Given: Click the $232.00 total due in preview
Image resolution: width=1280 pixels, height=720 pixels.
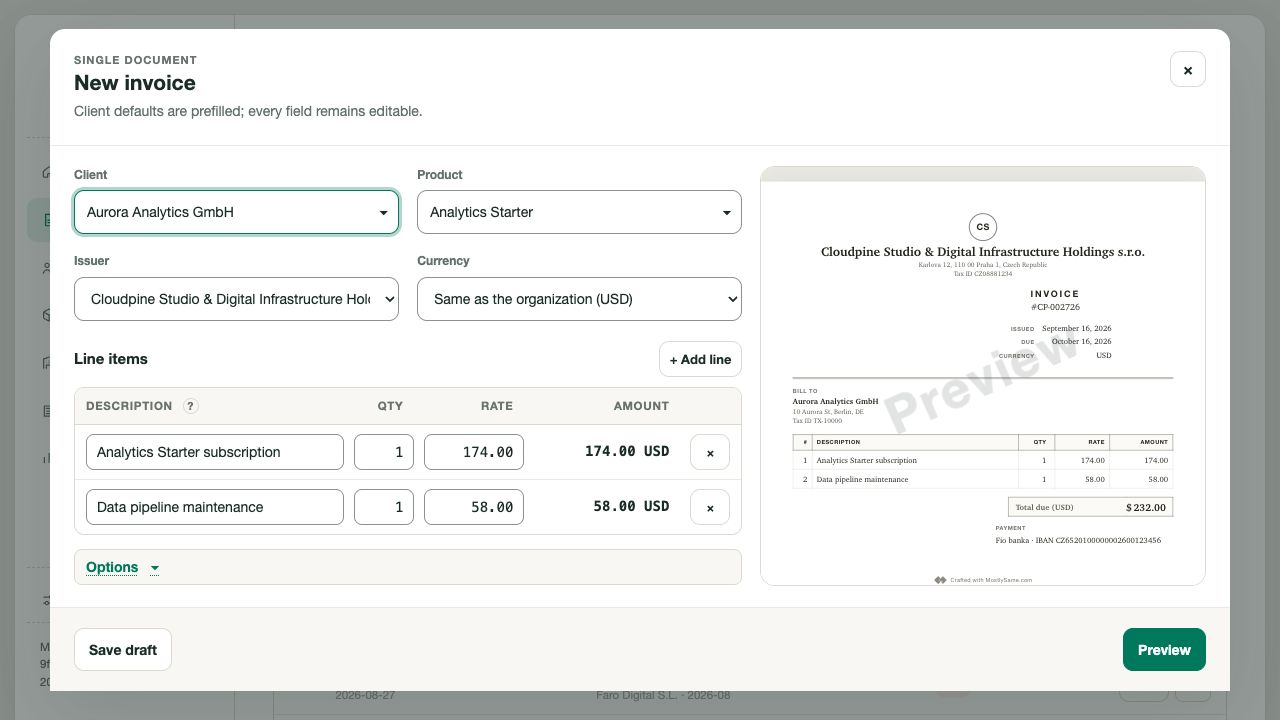Looking at the screenshot, I should (x=1146, y=507).
